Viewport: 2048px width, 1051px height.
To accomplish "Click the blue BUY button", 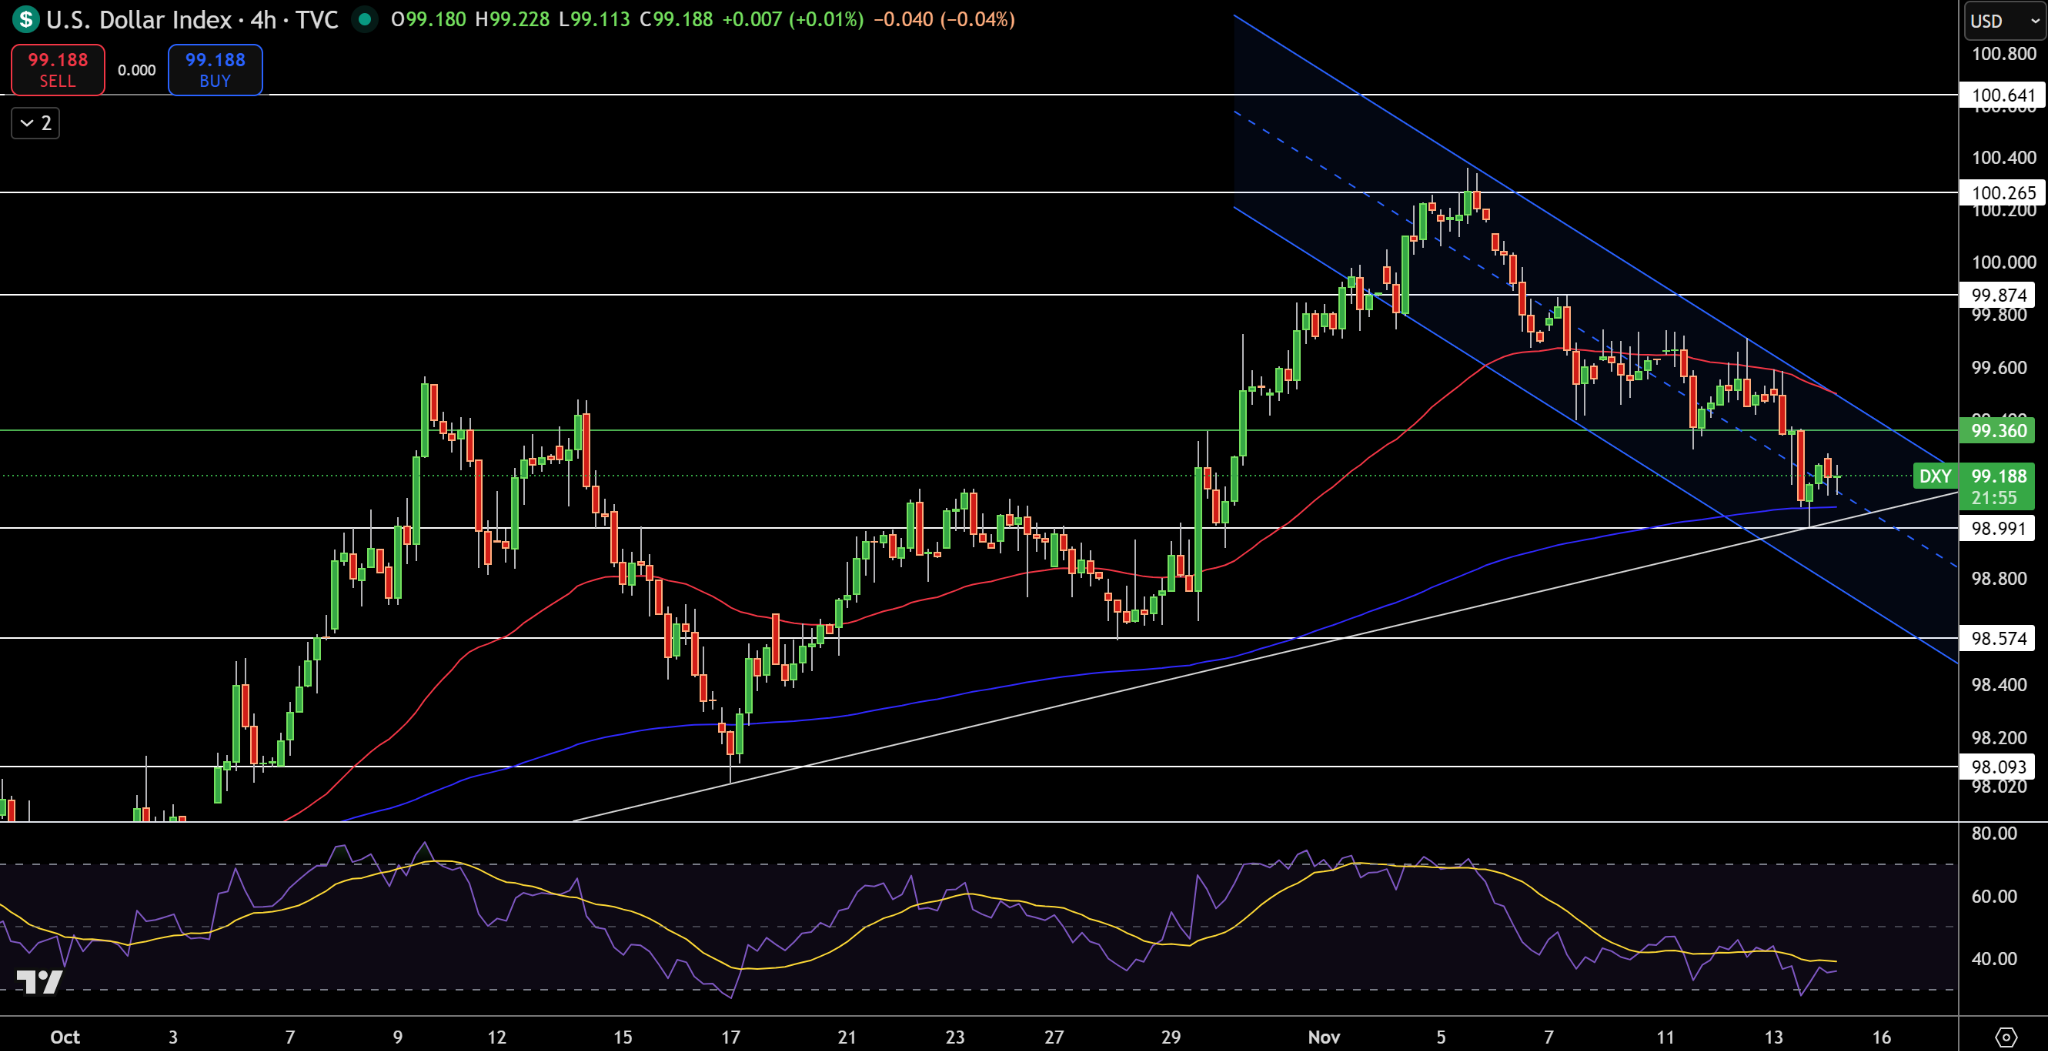I will tap(214, 69).
